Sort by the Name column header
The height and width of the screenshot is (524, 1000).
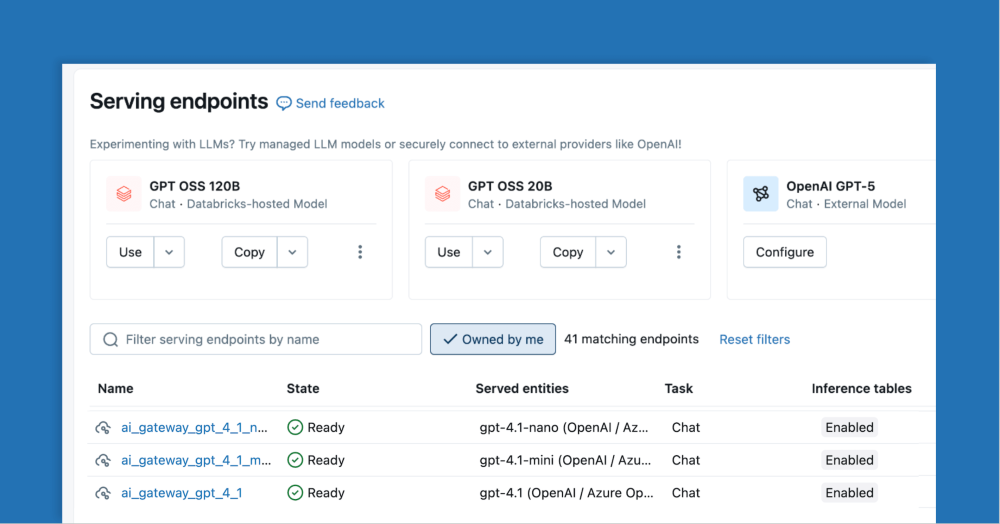pos(116,388)
